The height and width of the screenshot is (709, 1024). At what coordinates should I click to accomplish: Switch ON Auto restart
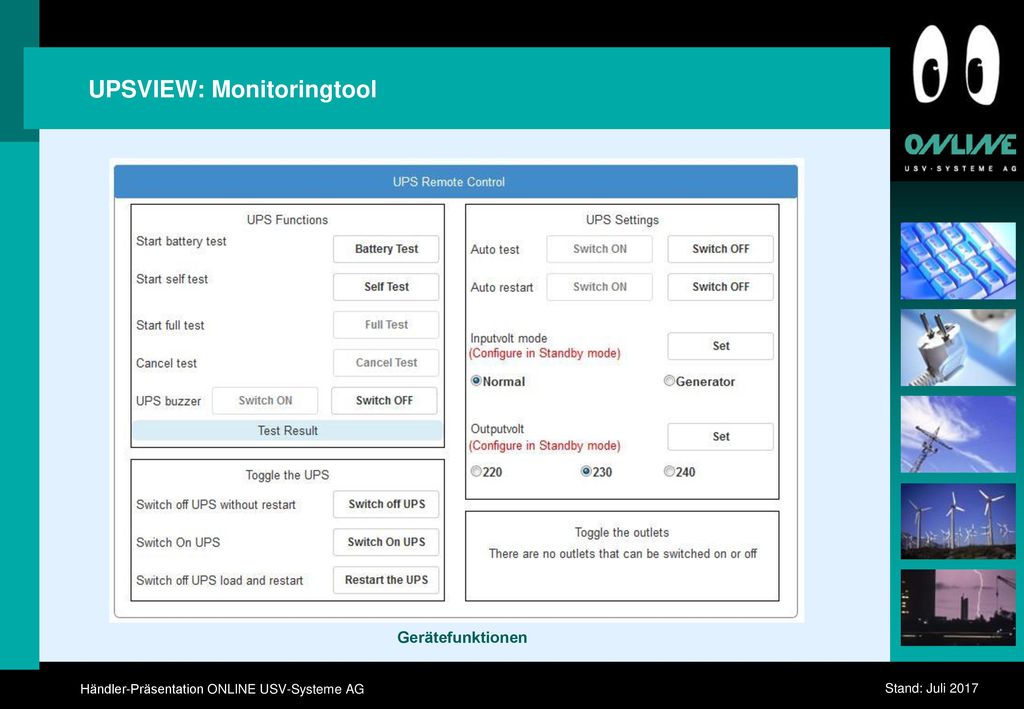pos(600,287)
